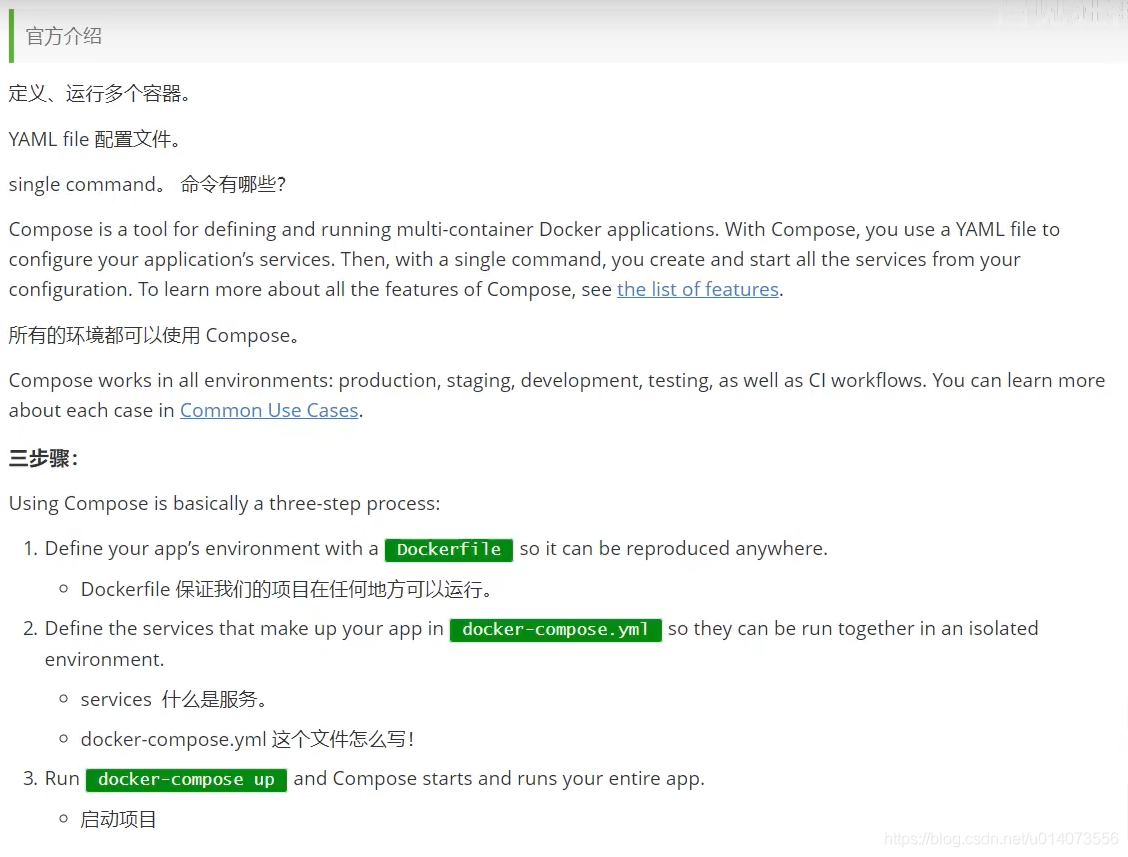Click the text '定义、运行多个容器。'
The width and height of the screenshot is (1128, 857).
coord(99,94)
